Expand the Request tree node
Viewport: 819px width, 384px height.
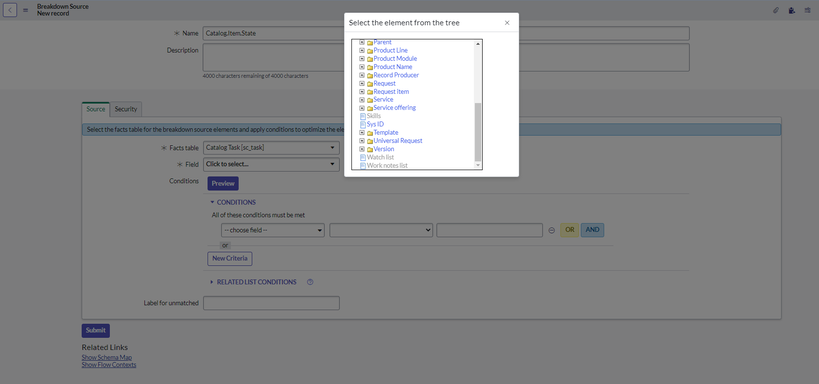[361, 83]
